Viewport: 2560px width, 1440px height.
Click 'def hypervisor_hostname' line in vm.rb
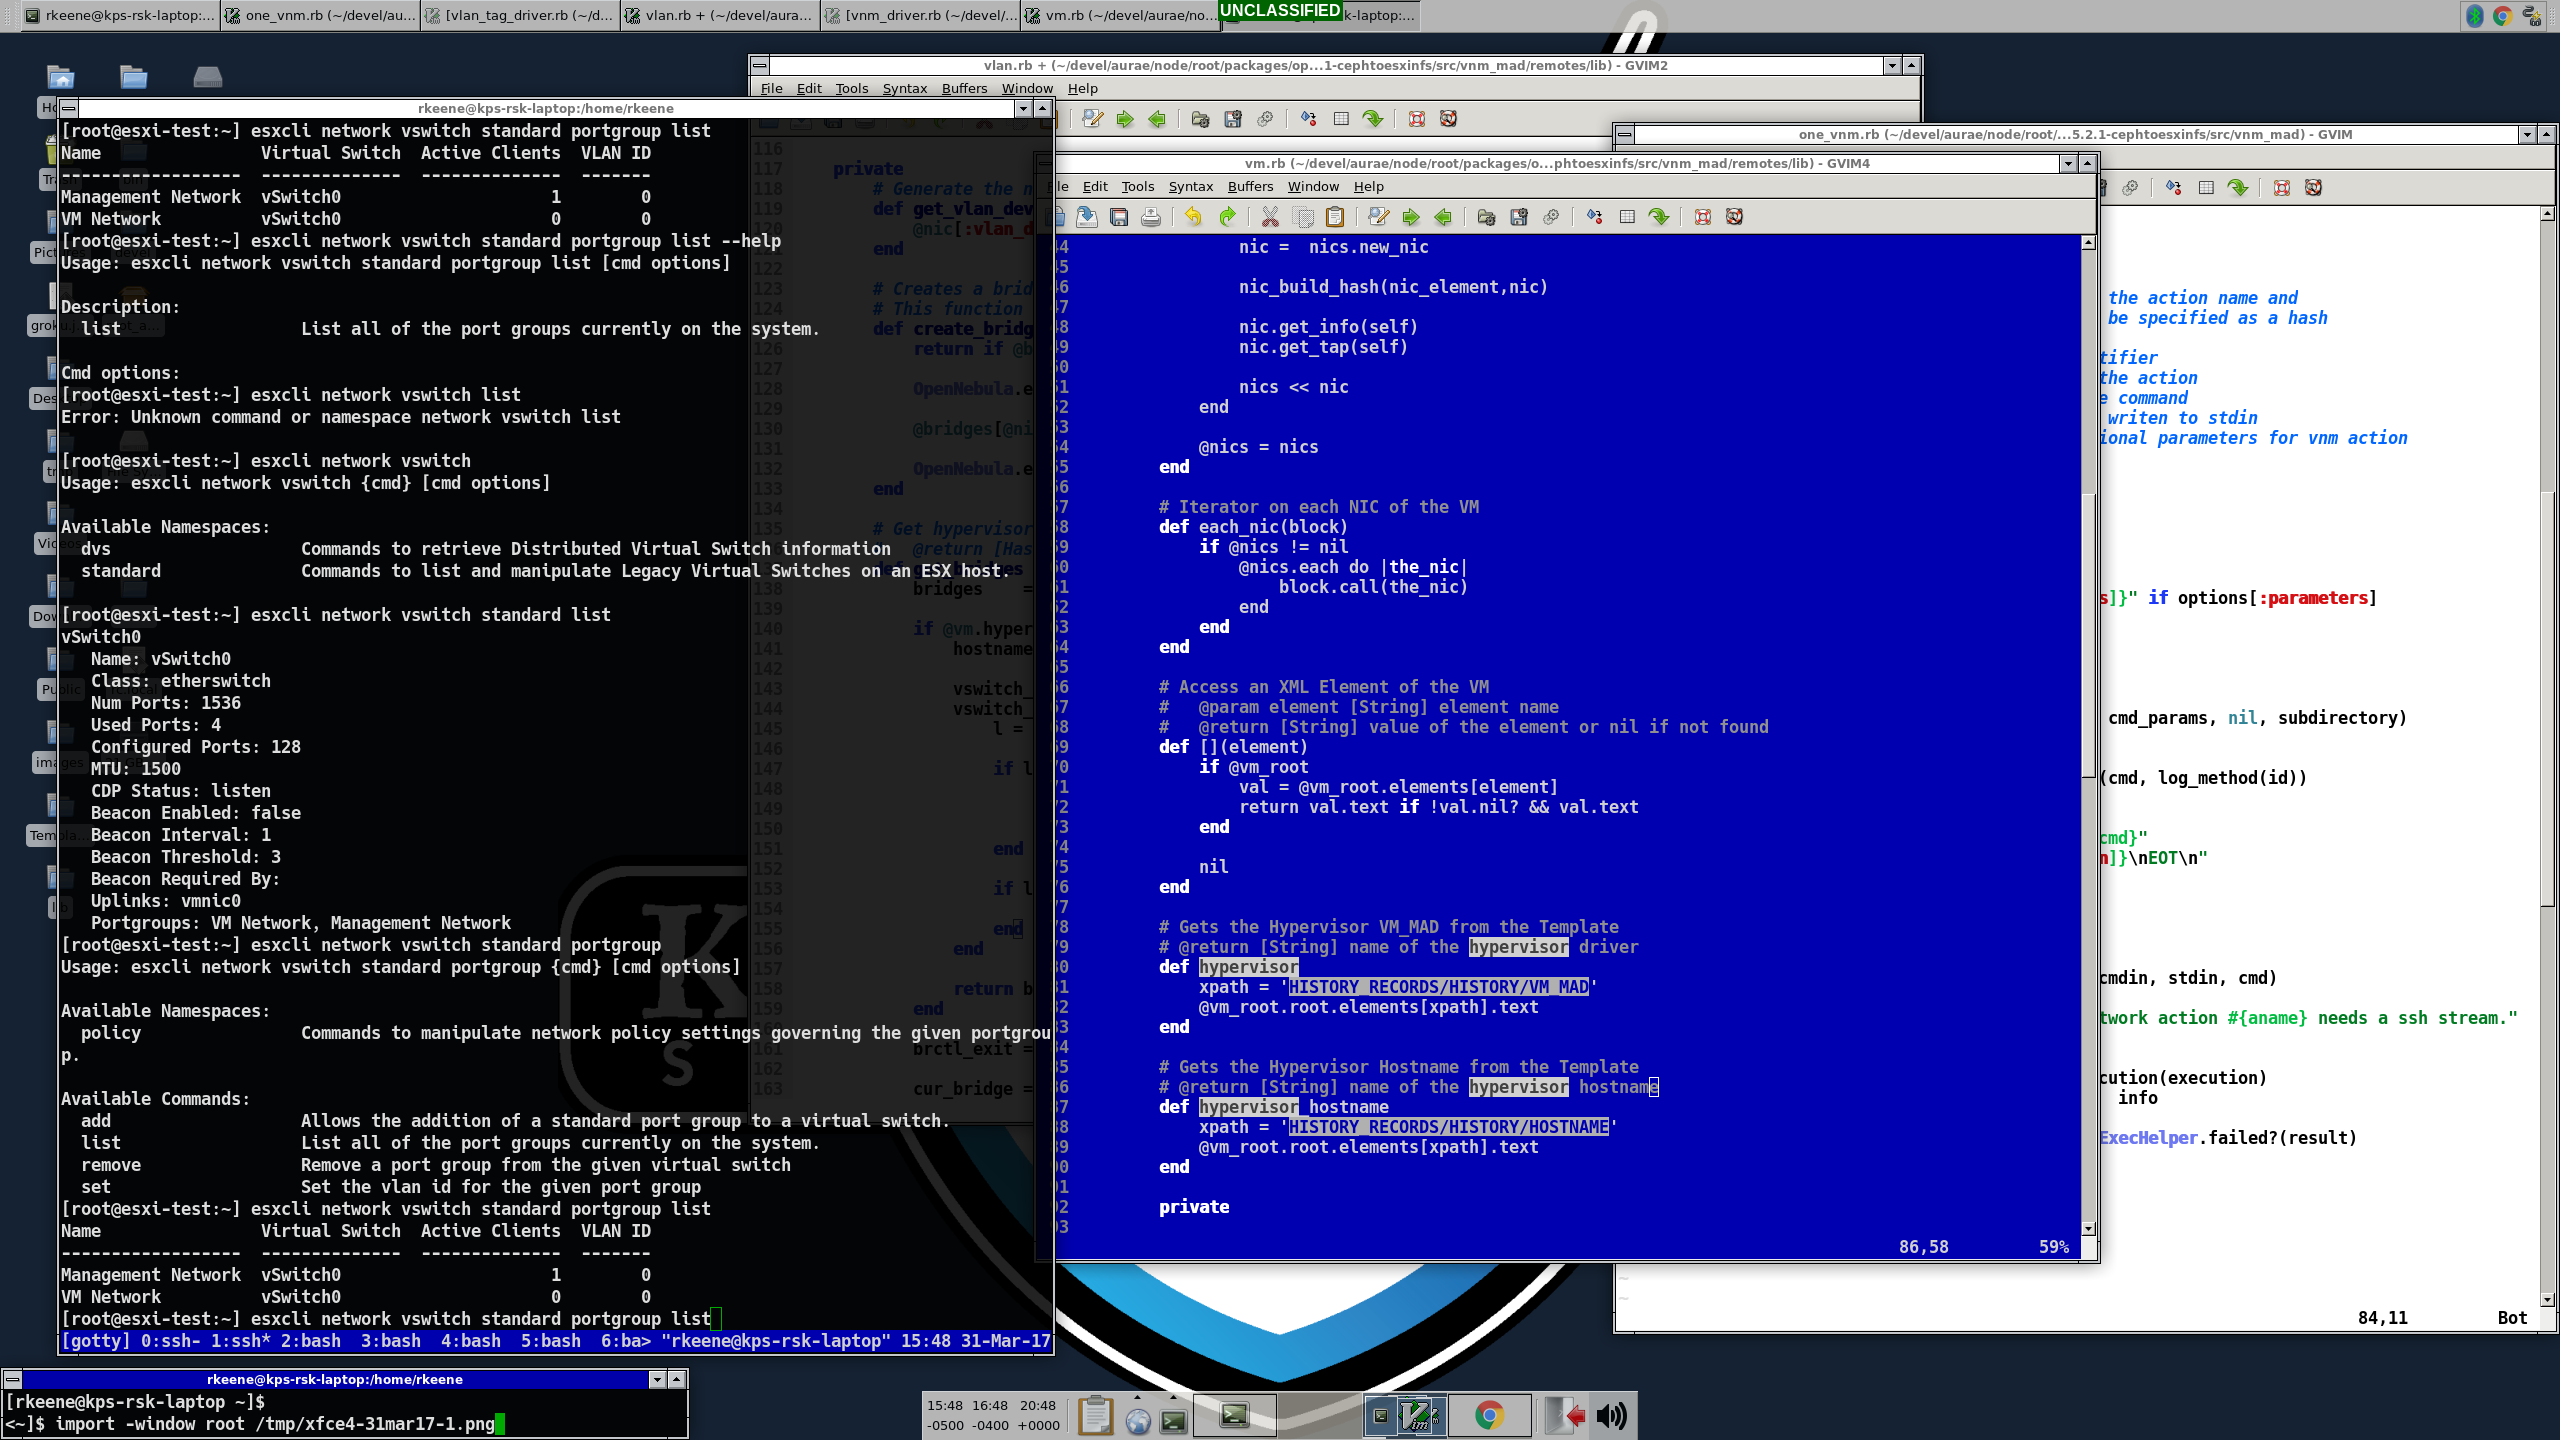[1274, 1107]
